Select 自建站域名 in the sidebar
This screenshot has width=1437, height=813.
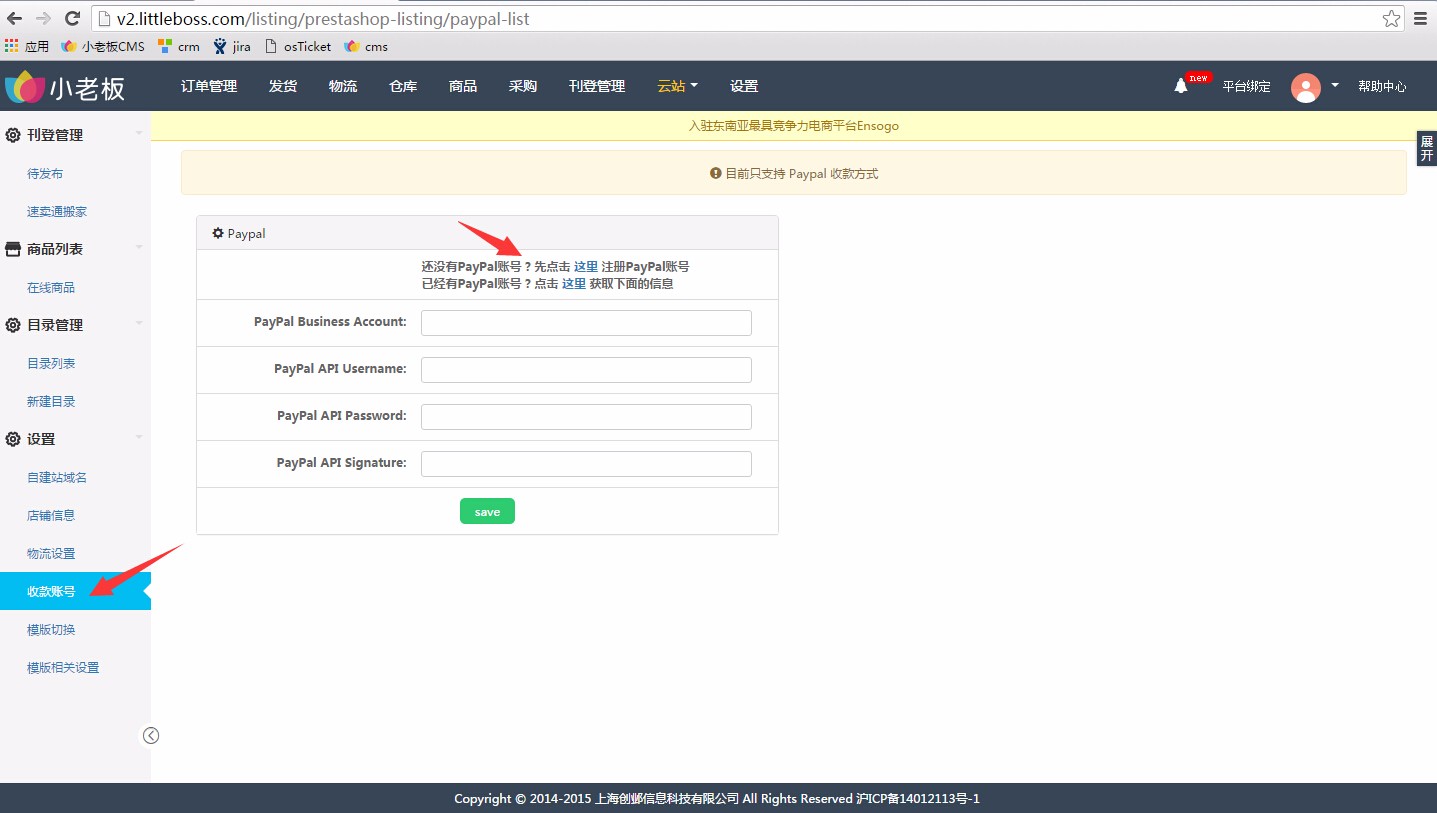(57, 478)
